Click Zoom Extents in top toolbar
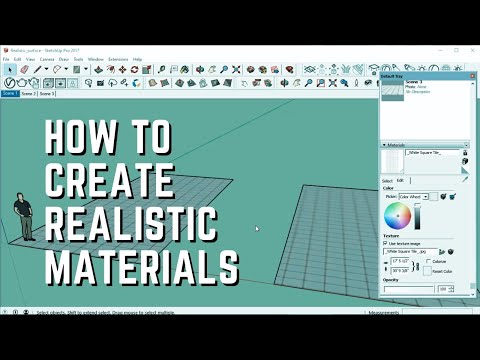This screenshot has height=360, width=480. (x=236, y=70)
